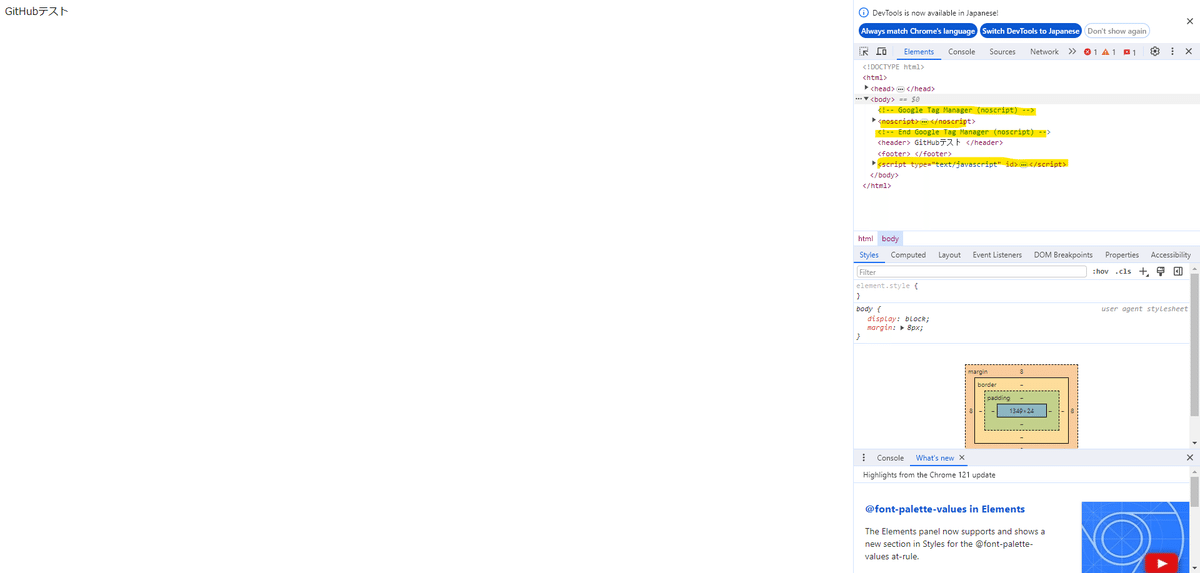Open DevTools settings gear
The height and width of the screenshot is (573, 1200).
(x=1155, y=51)
